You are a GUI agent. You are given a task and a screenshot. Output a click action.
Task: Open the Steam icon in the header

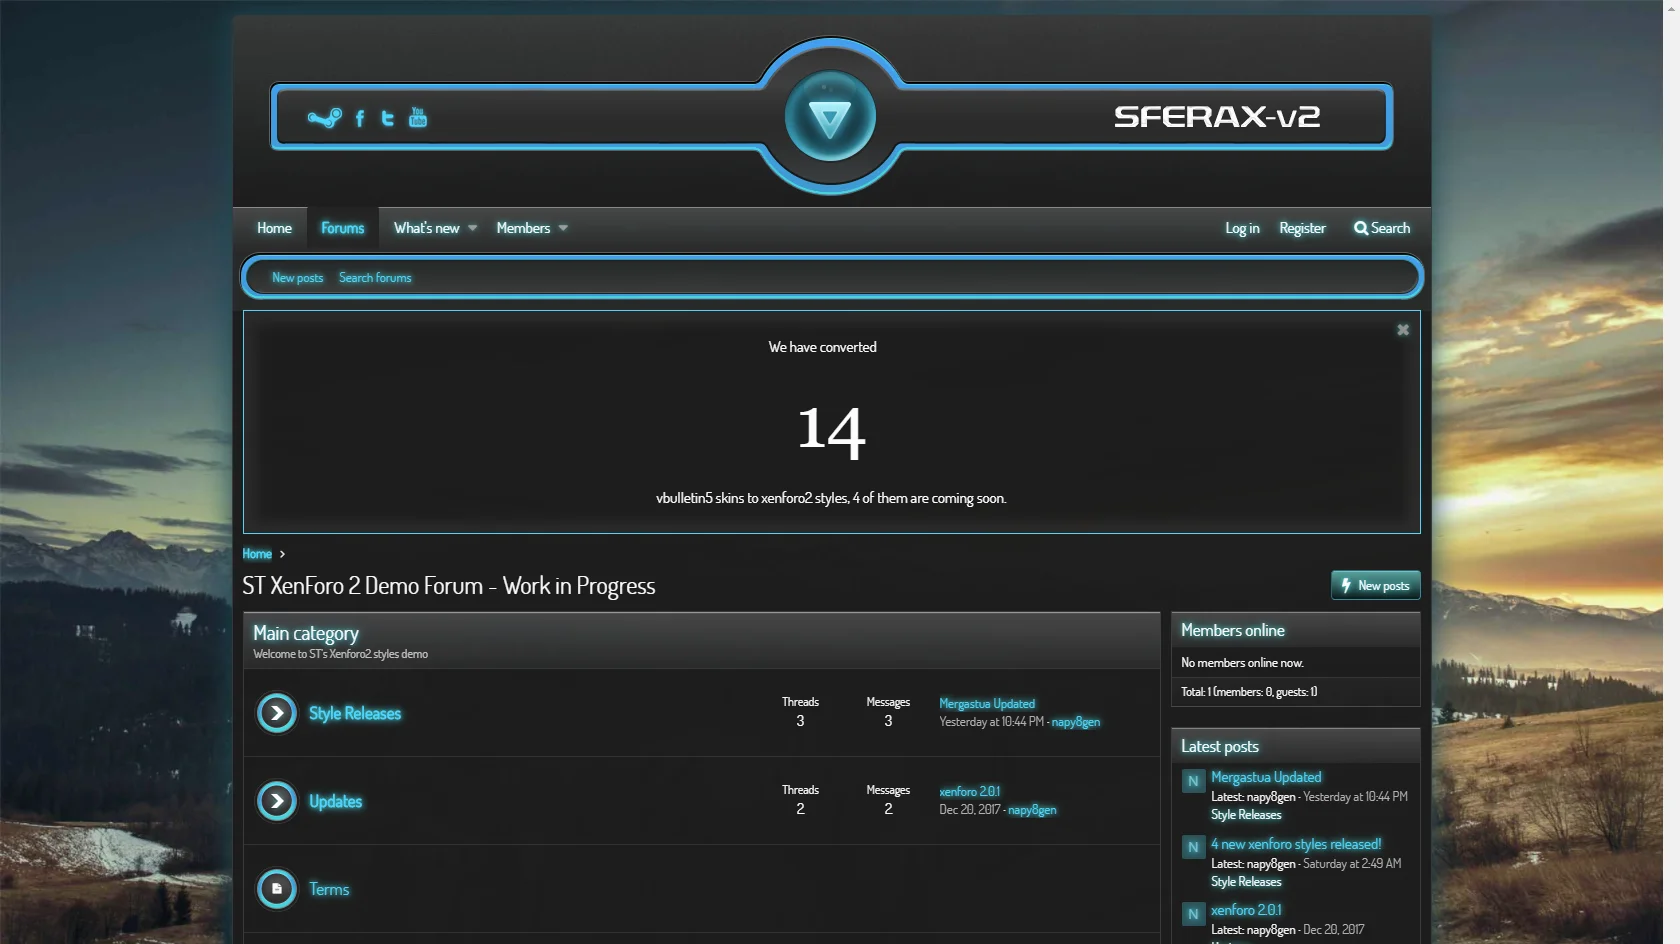point(322,118)
